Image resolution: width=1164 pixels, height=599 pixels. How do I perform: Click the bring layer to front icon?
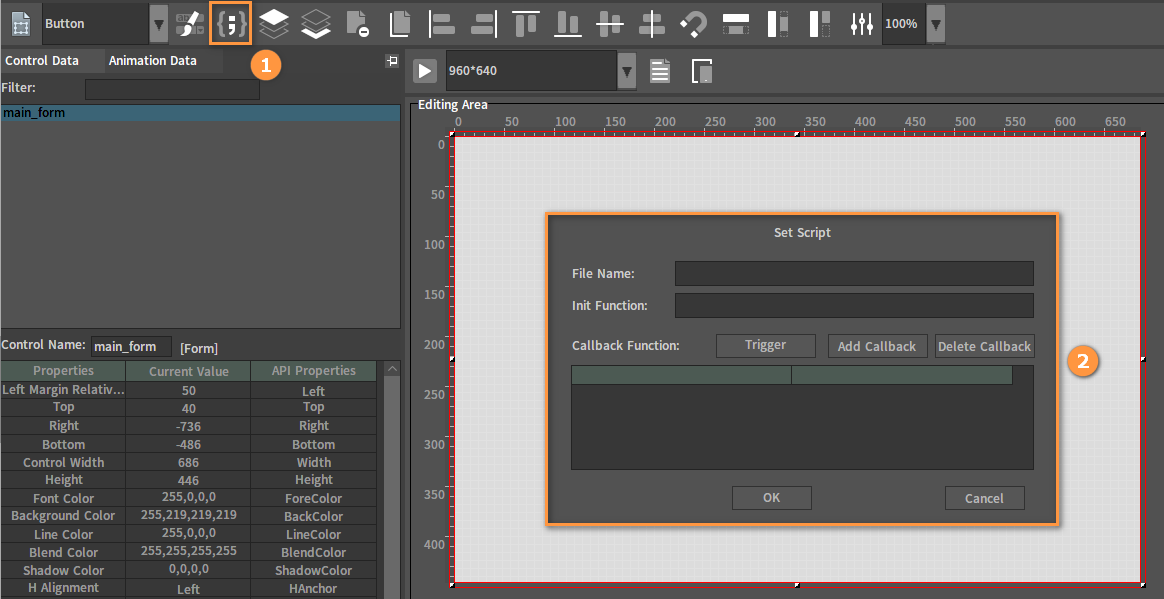click(x=274, y=24)
